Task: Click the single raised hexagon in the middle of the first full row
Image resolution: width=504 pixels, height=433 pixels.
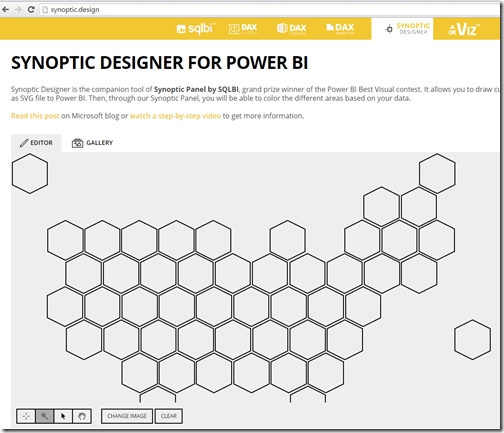Action: coord(287,240)
